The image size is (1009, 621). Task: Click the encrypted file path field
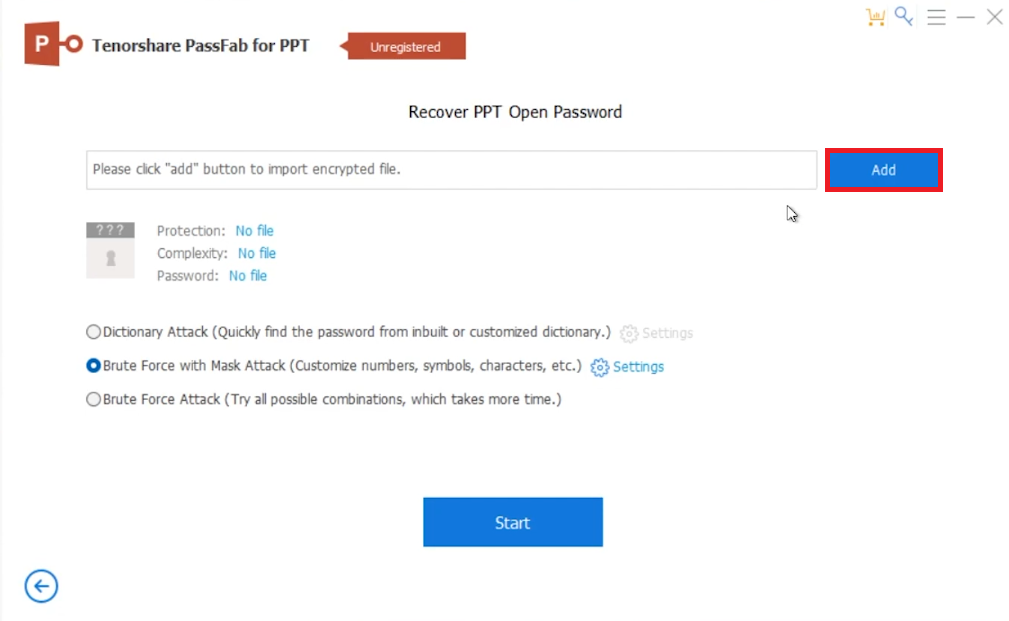451,170
